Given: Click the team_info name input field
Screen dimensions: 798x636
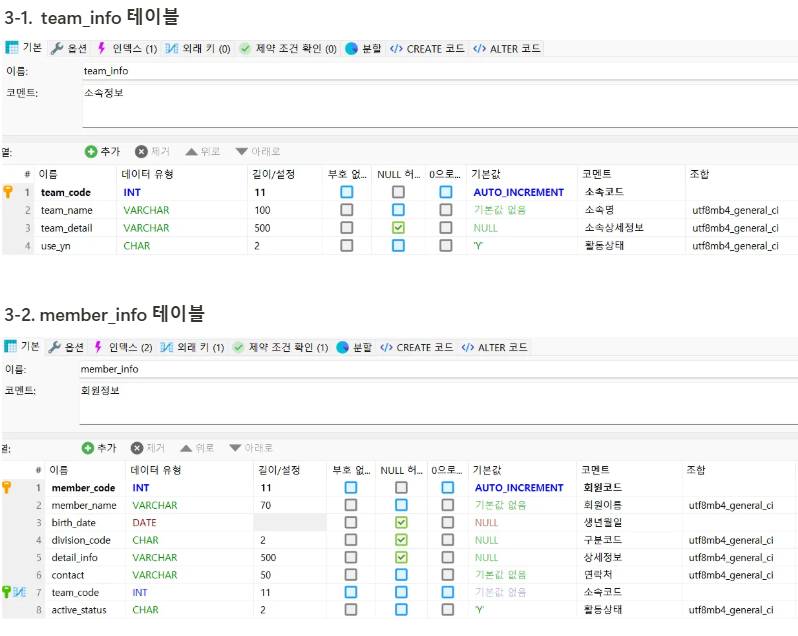Looking at the screenshot, I should pyautogui.click(x=440, y=71).
